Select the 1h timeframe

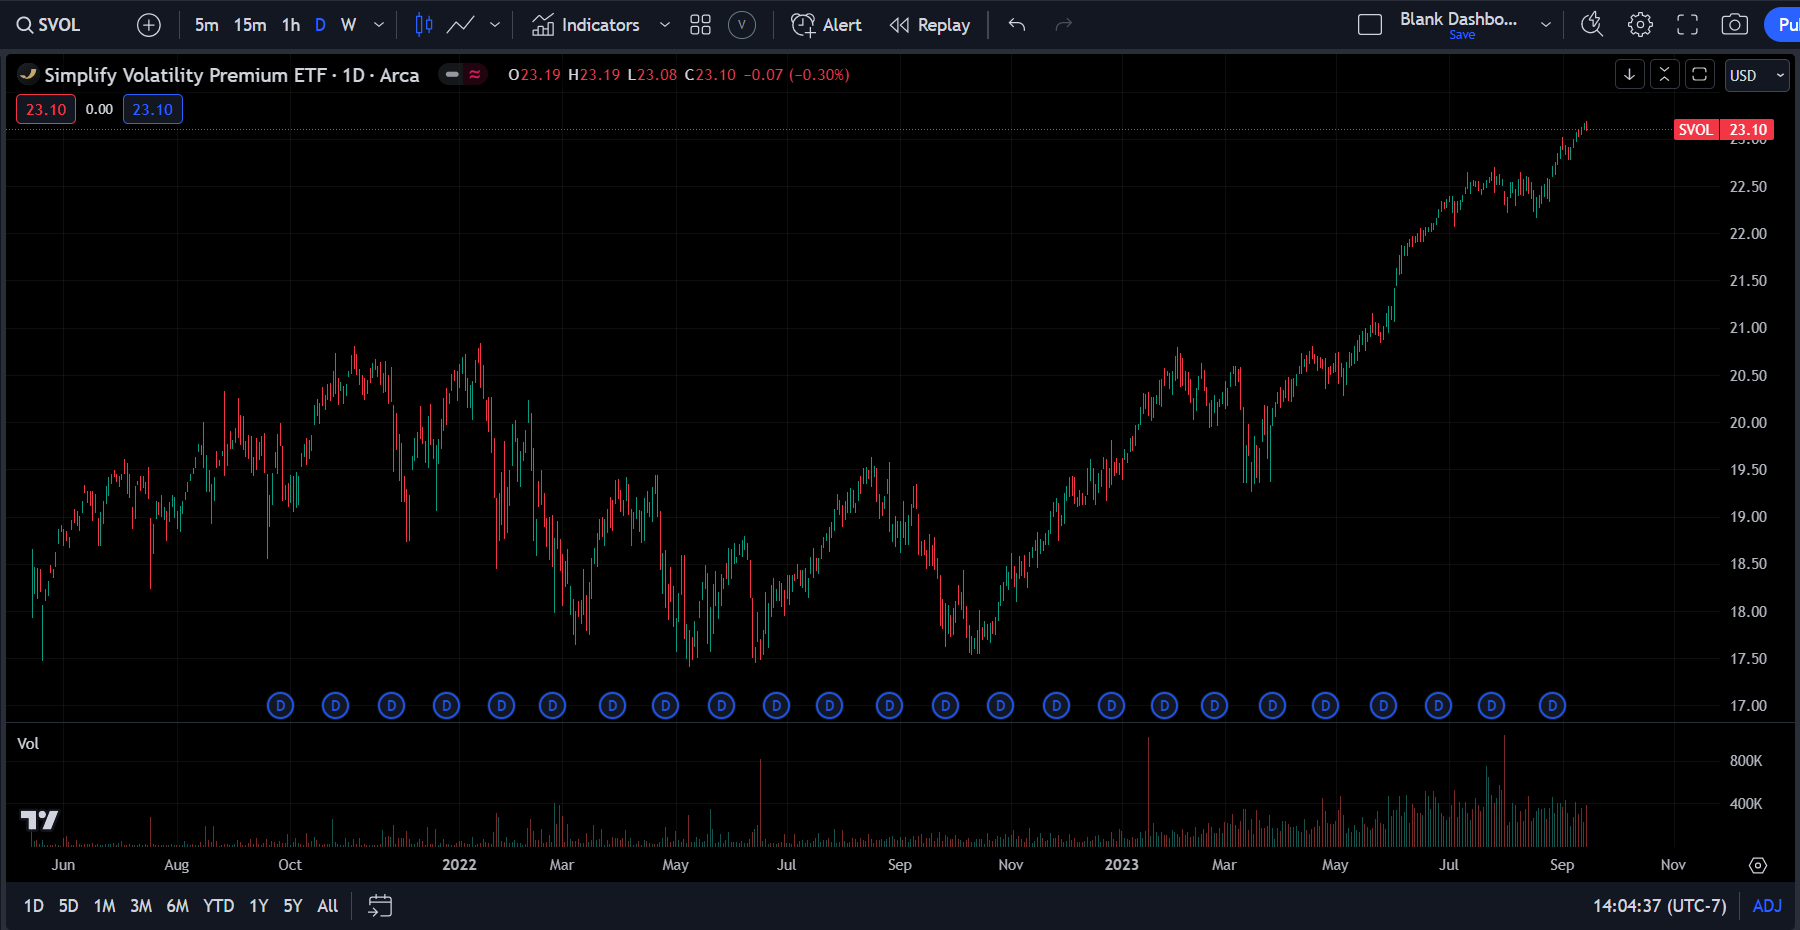(291, 25)
